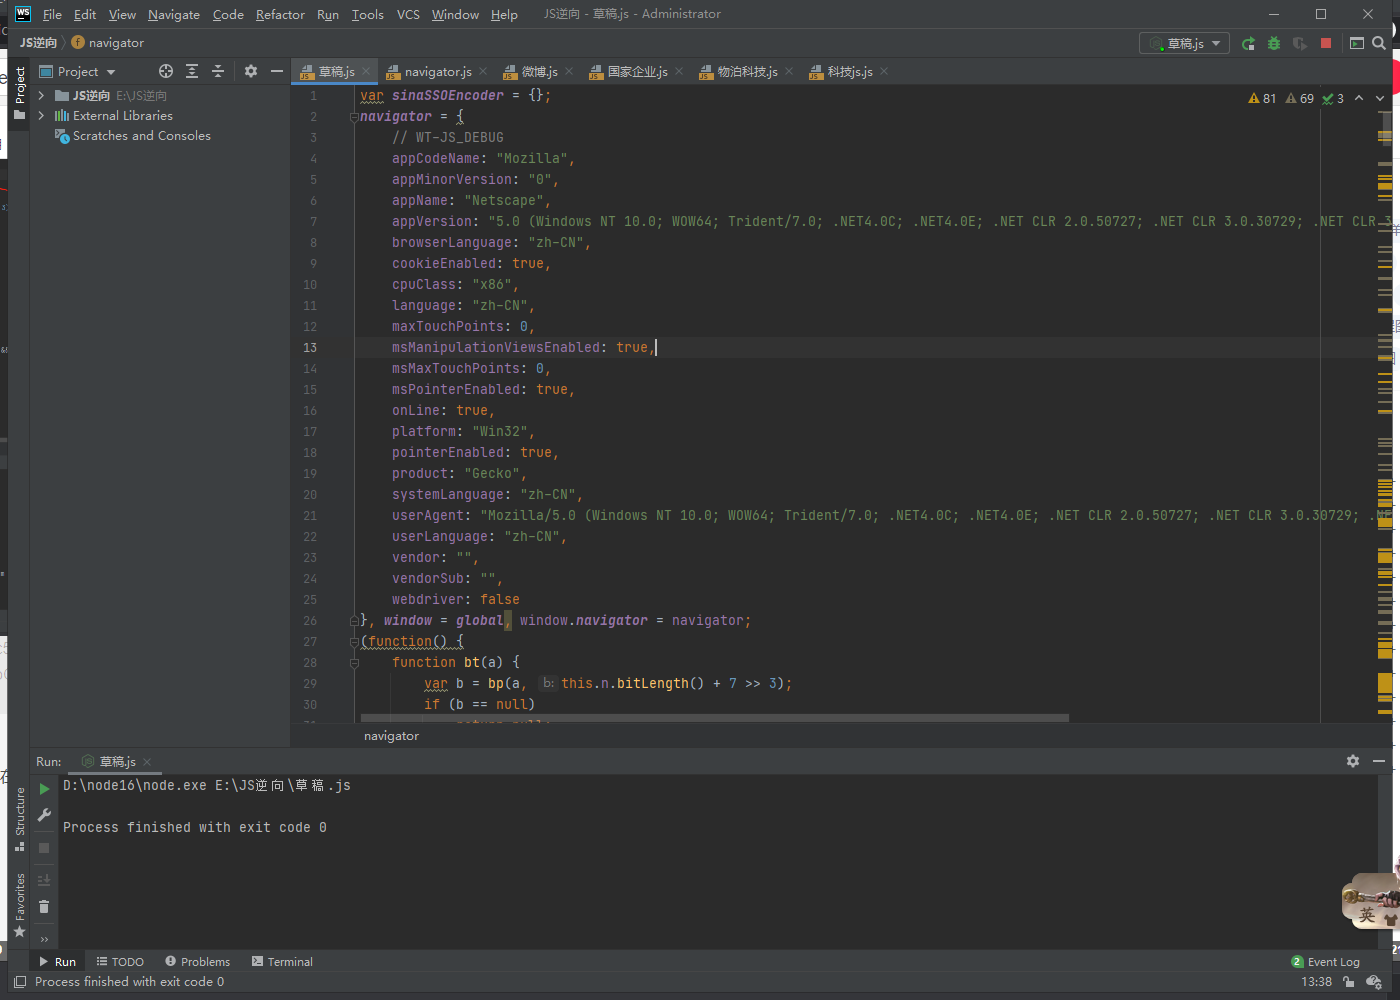Start debugging with the green bug icon
The image size is (1400, 1000).
tap(1274, 43)
